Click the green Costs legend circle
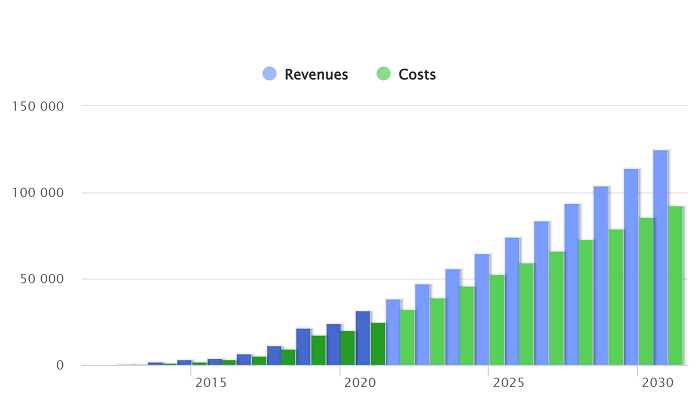 click(x=383, y=74)
